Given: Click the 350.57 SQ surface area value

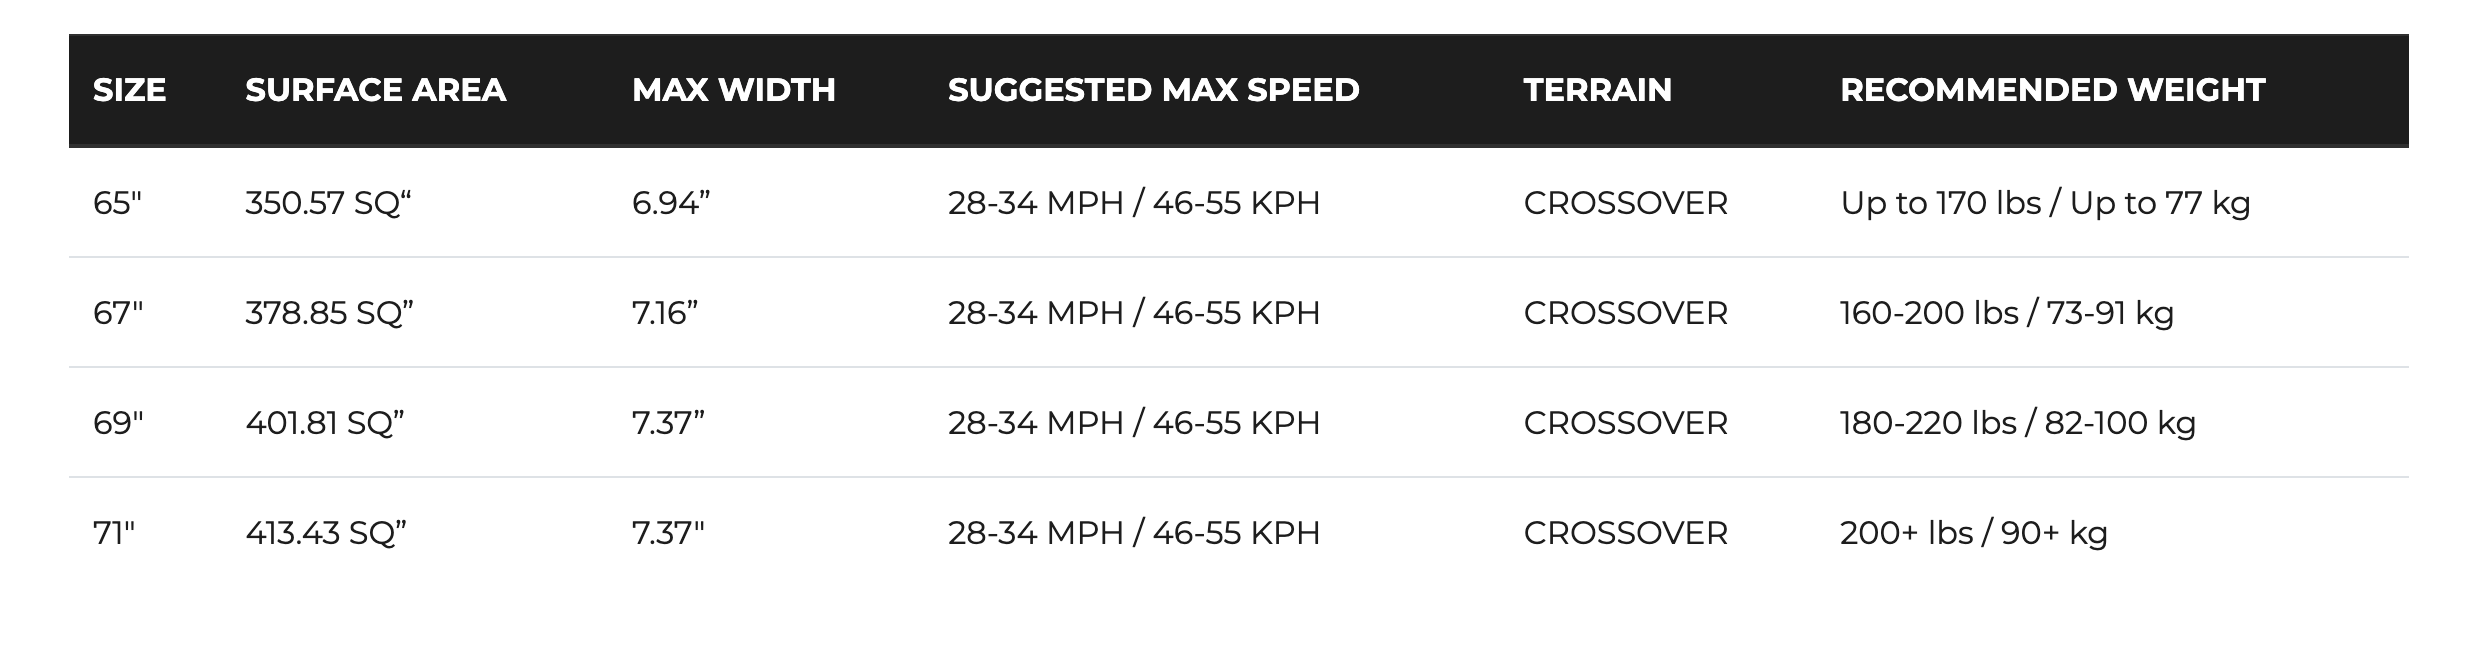Looking at the screenshot, I should [x=328, y=203].
